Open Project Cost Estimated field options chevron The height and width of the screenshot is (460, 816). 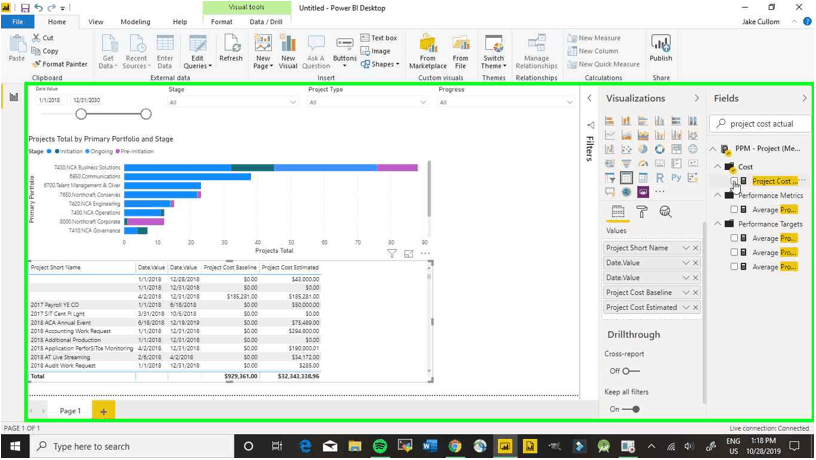tap(686, 307)
